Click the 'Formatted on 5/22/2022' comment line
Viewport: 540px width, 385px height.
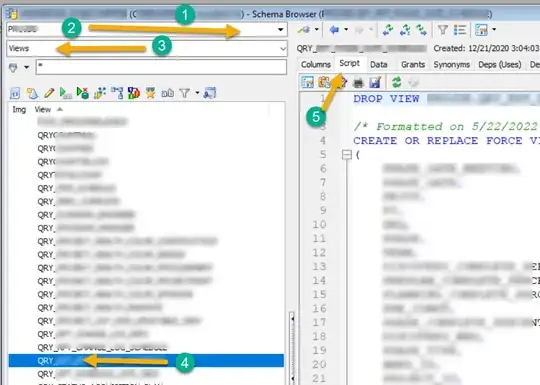(446, 126)
